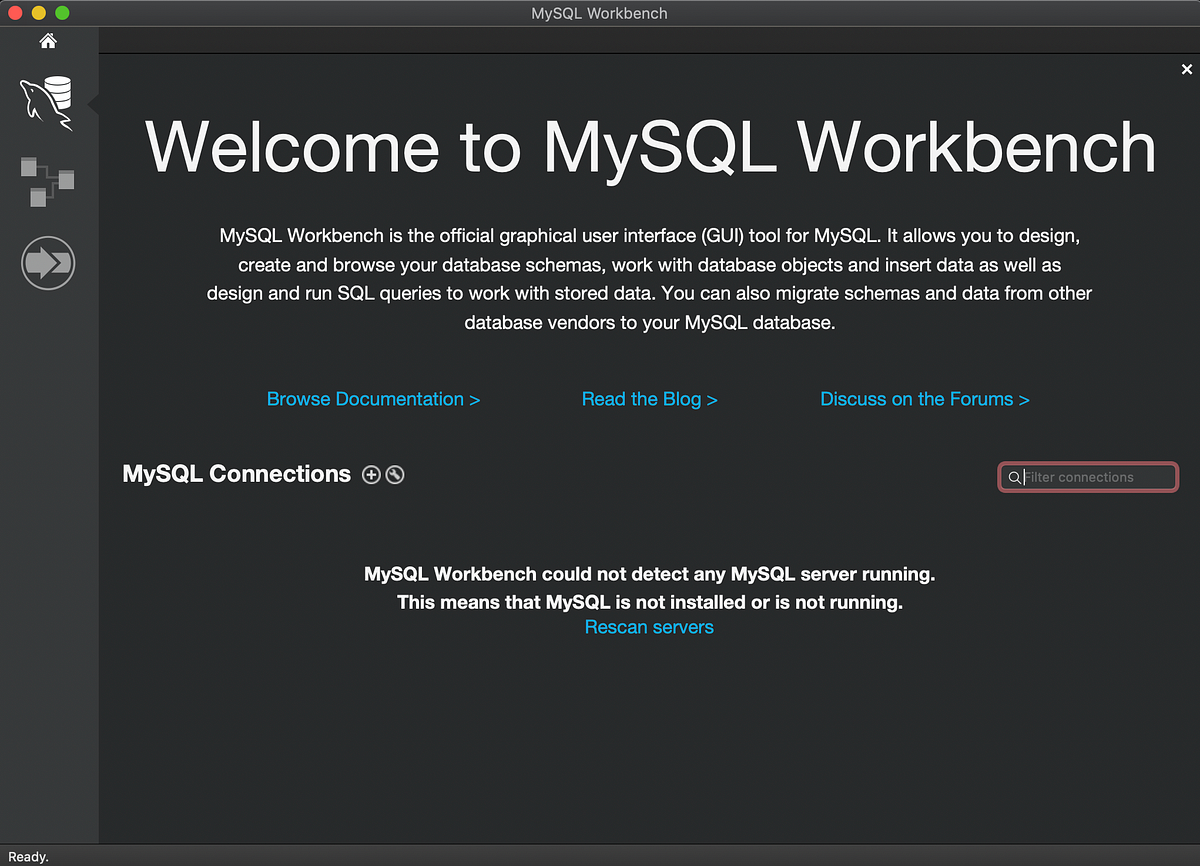The width and height of the screenshot is (1200, 866).
Task: Open the Read the Blog link
Action: coord(649,399)
